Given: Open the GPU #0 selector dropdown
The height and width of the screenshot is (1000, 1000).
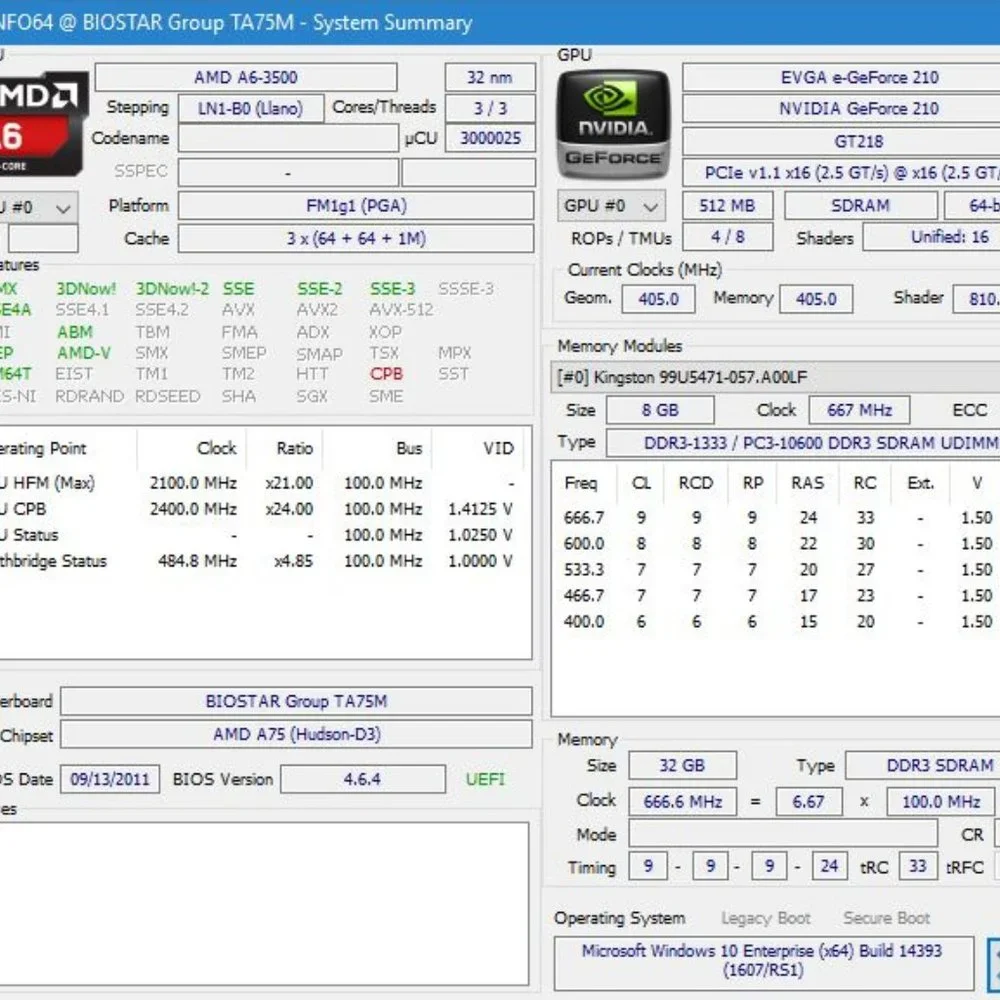Looking at the screenshot, I should pos(611,206).
